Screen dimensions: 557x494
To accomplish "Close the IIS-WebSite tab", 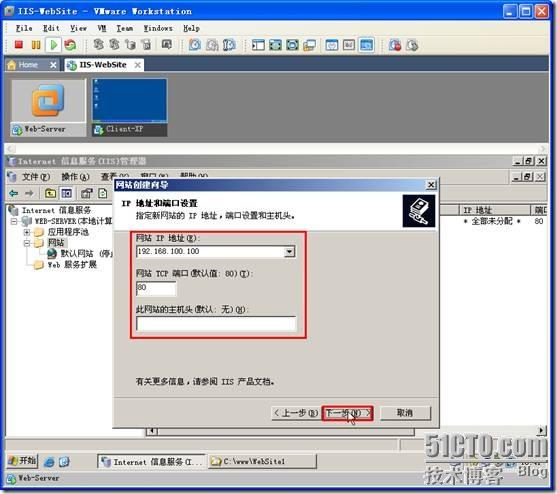I will (137, 65).
